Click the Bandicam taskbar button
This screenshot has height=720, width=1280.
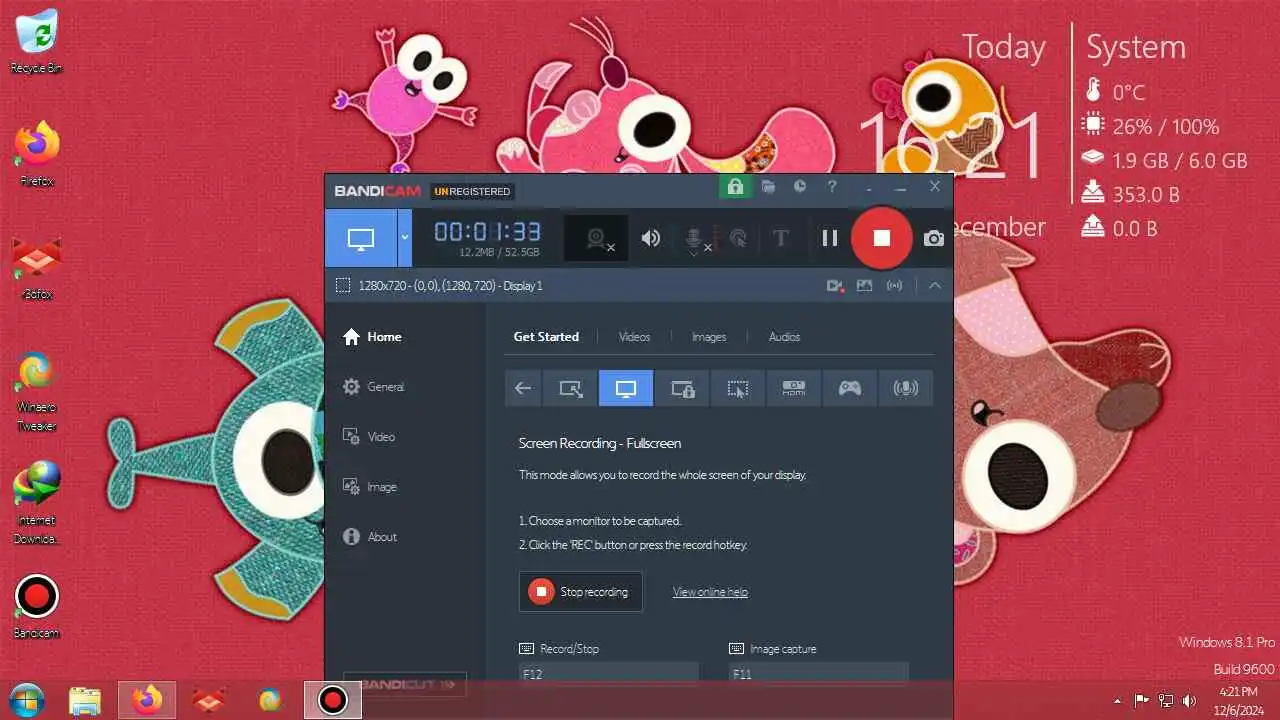pos(333,700)
